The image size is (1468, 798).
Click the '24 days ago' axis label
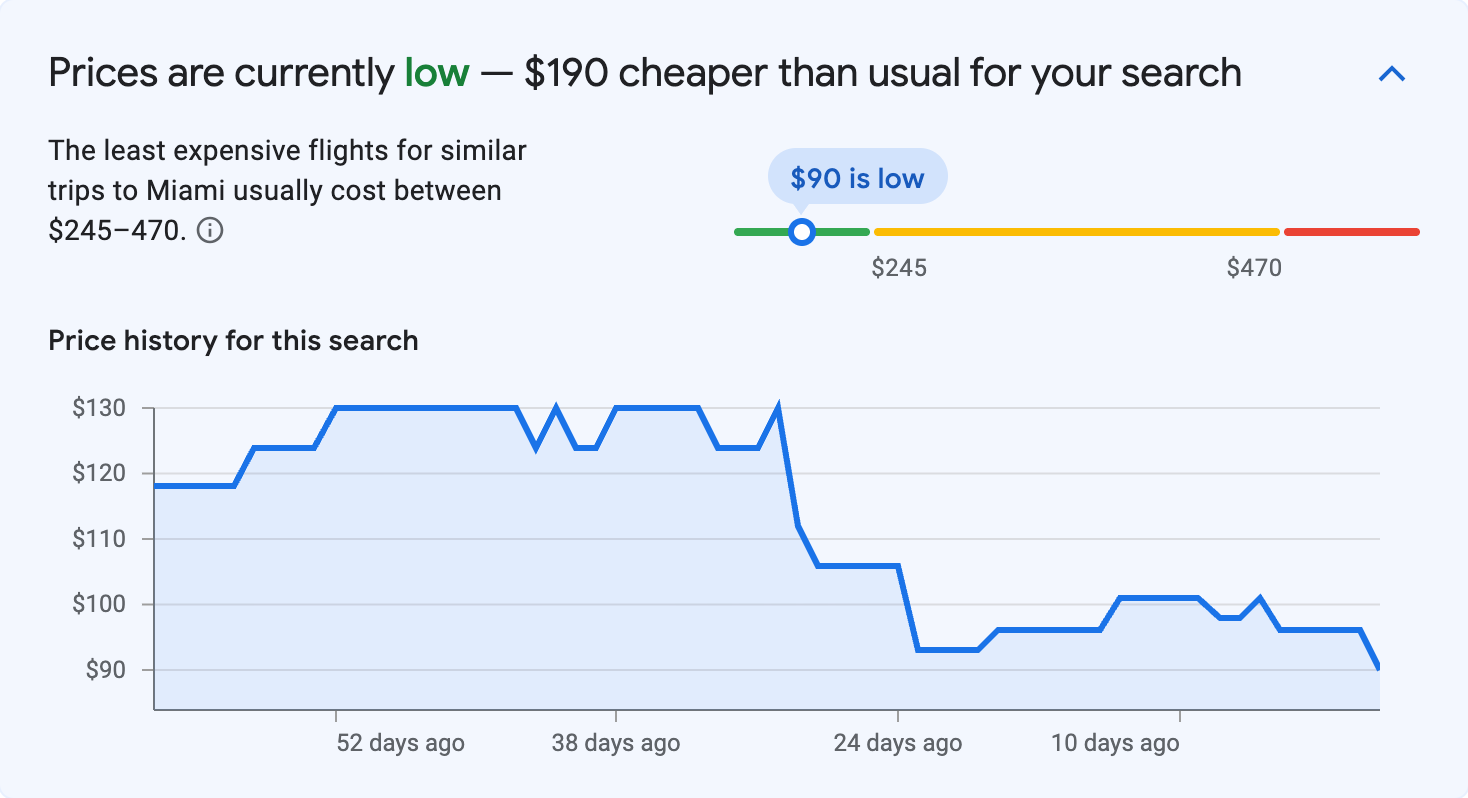[896, 742]
